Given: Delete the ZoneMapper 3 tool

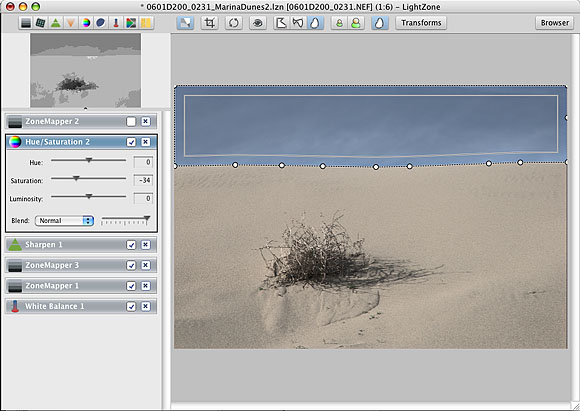Looking at the screenshot, I should pos(146,265).
